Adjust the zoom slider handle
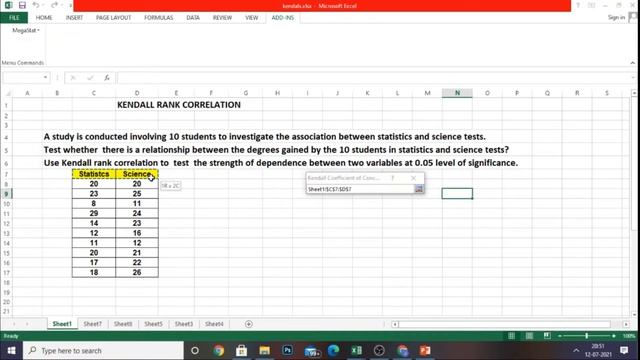640x360 pixels. [x=587, y=336]
